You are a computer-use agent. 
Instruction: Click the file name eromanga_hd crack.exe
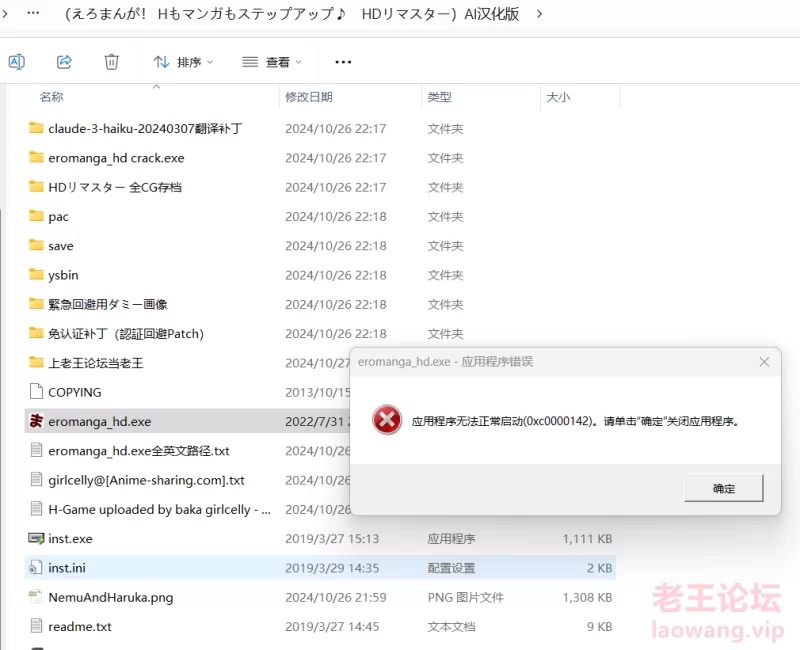click(x=116, y=158)
